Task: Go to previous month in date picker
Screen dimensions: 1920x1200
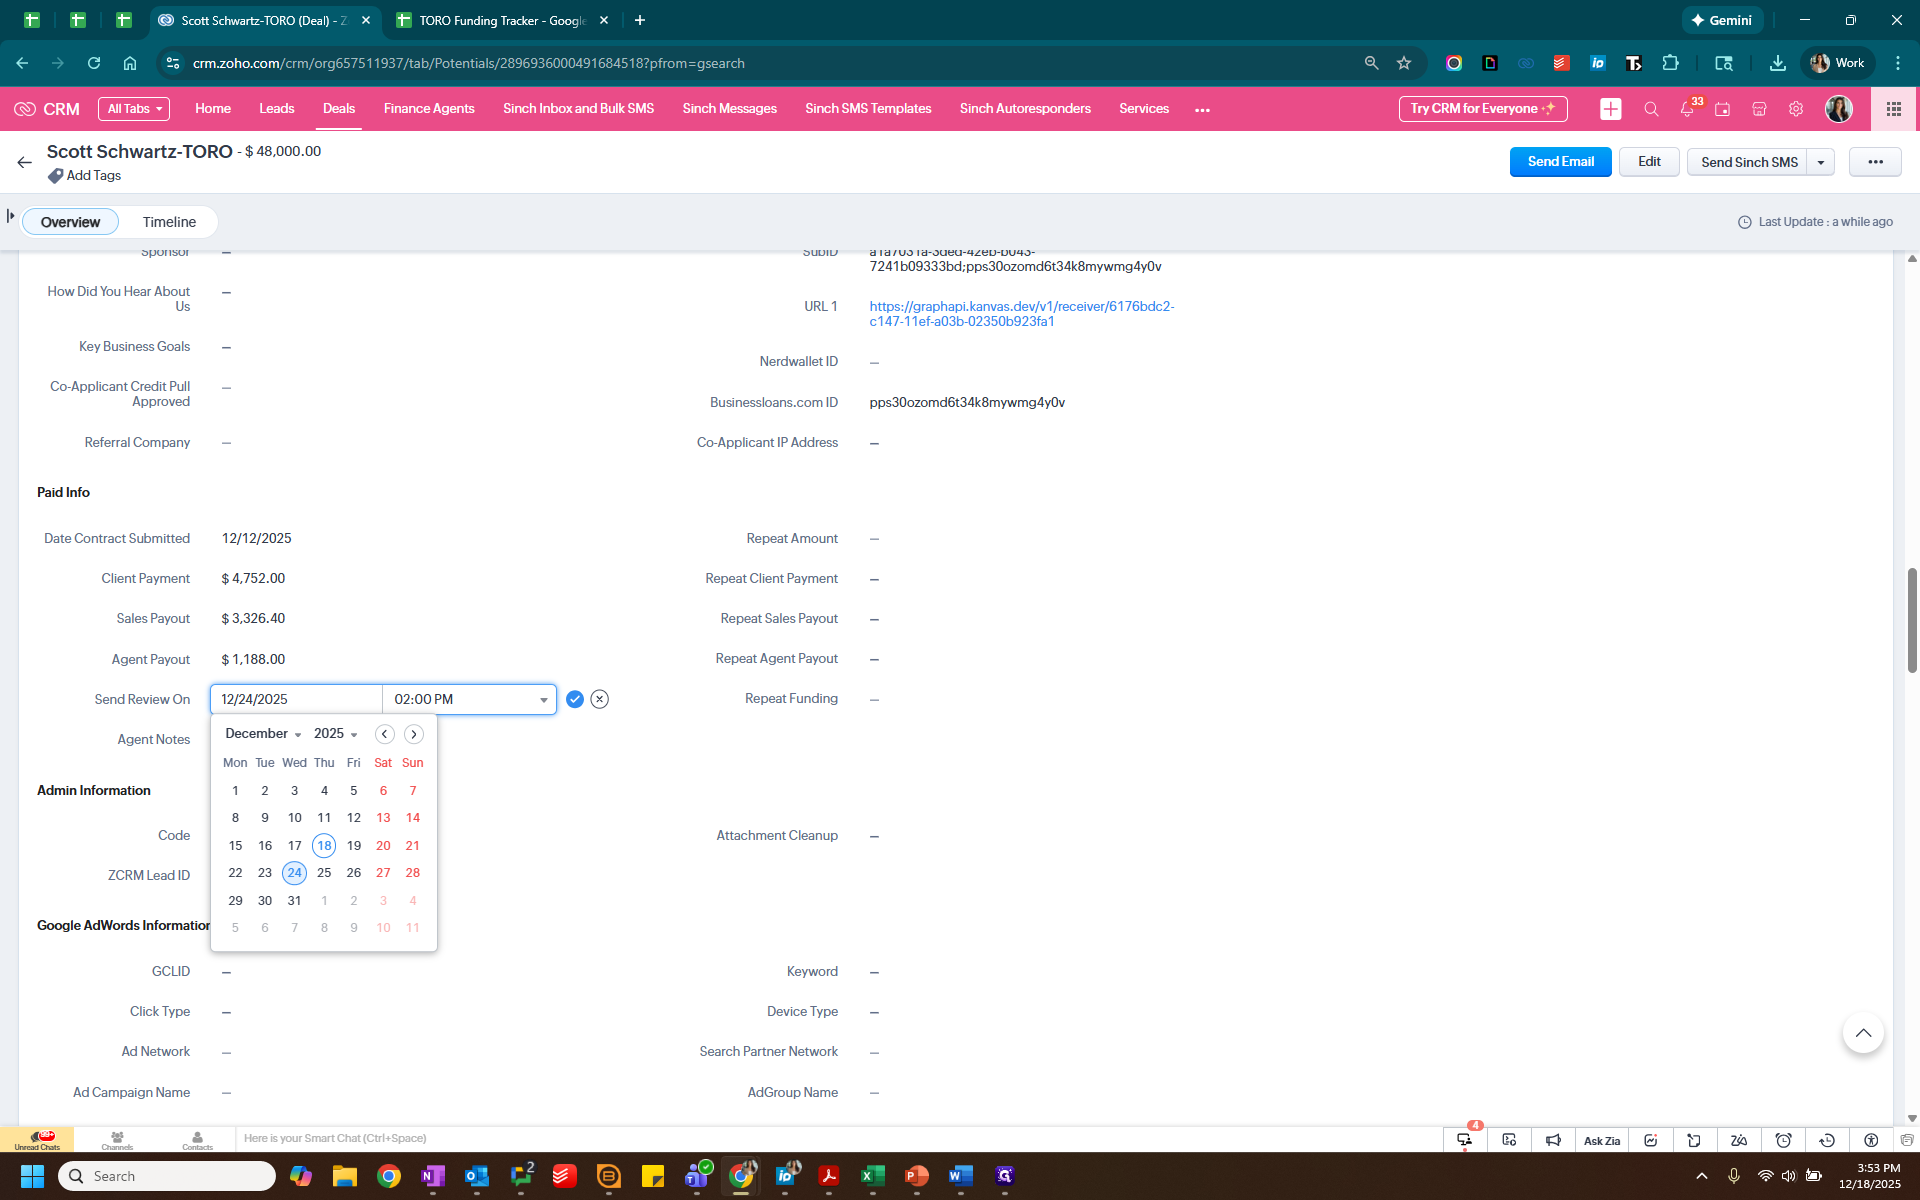Action: (x=384, y=734)
